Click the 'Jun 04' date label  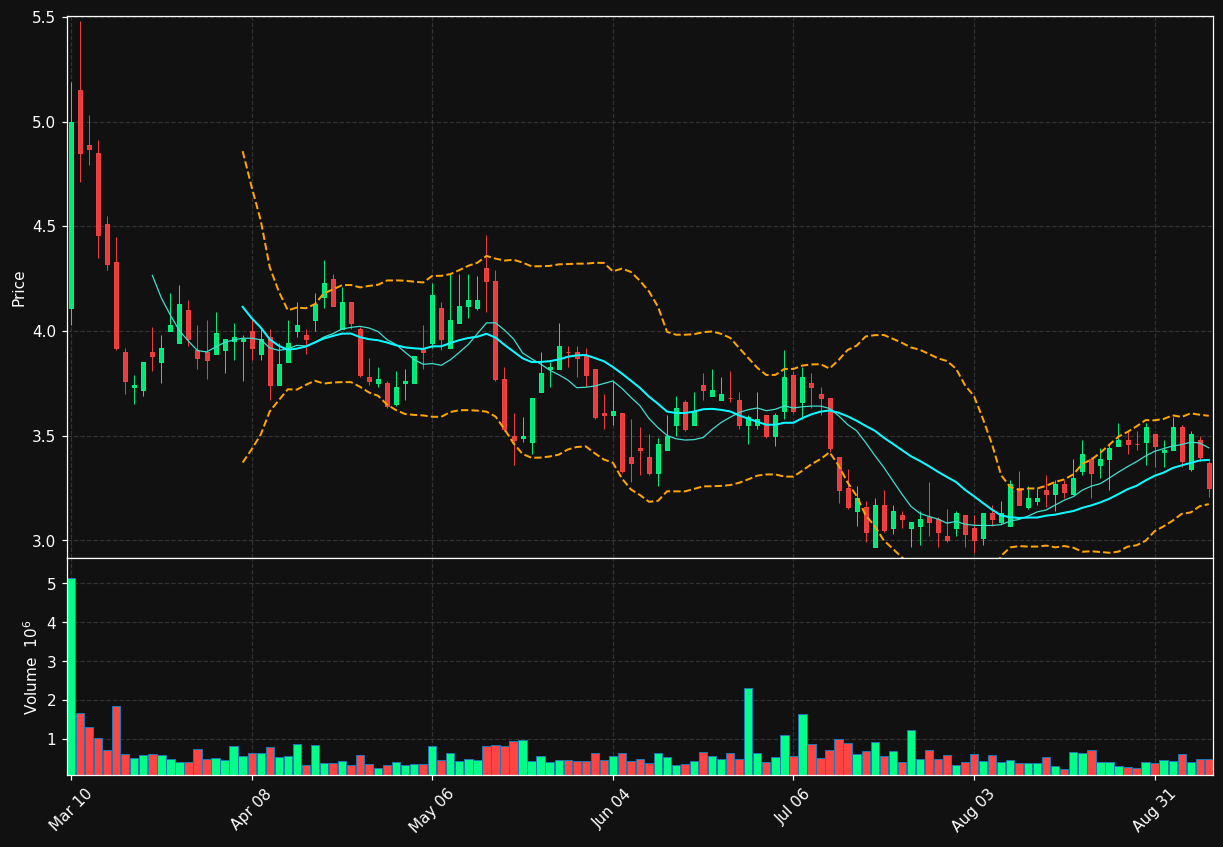(610, 810)
